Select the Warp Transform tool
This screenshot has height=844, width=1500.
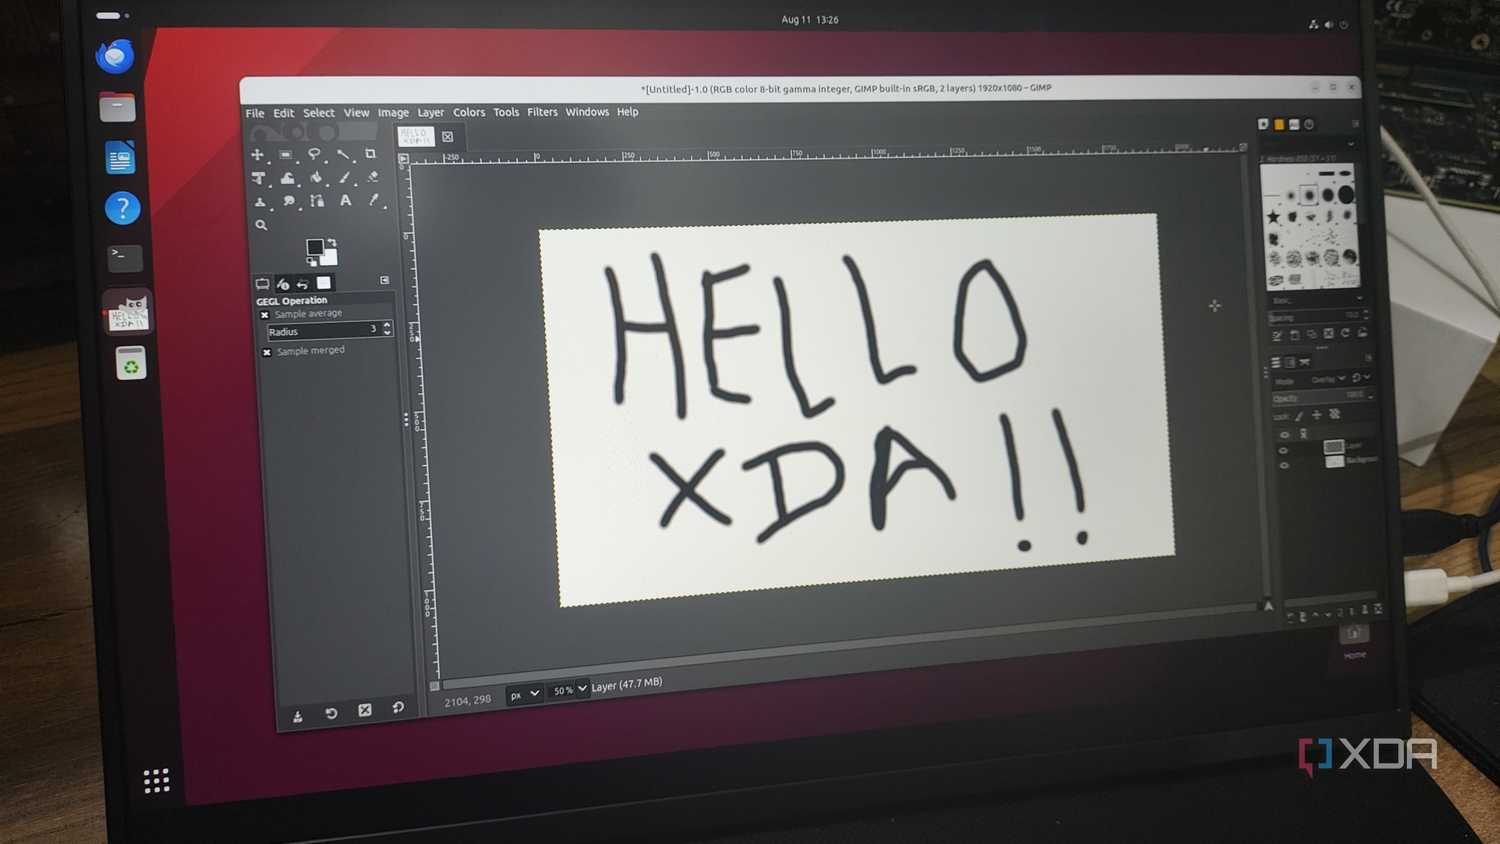pos(288,178)
